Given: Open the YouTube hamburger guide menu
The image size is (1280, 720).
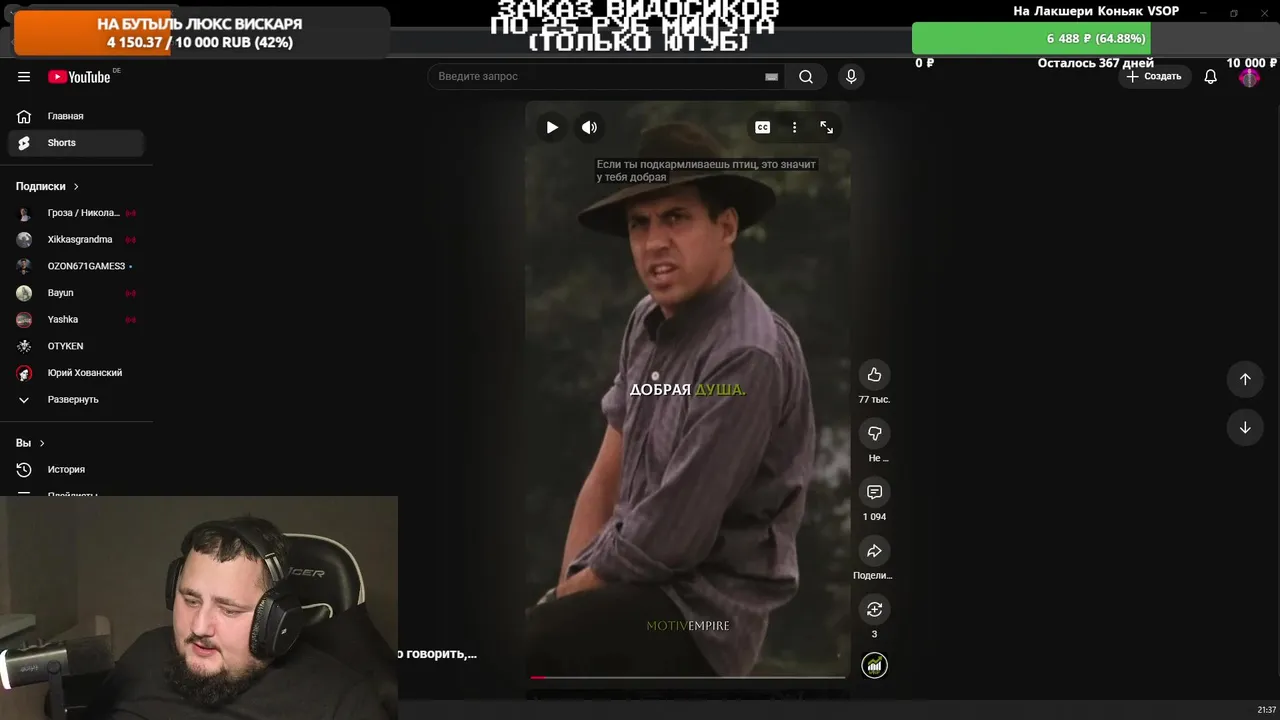Looking at the screenshot, I should 24,77.
